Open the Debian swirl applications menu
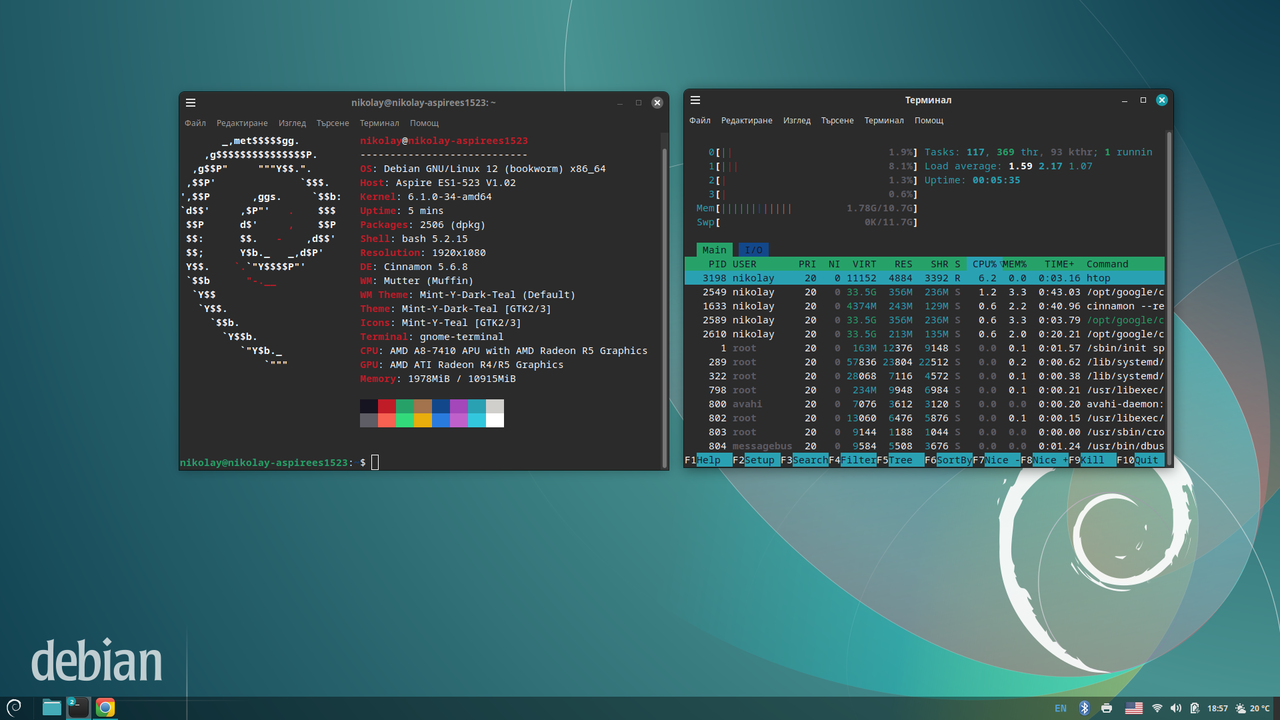Viewport: 1280px width, 720px height. click(14, 708)
